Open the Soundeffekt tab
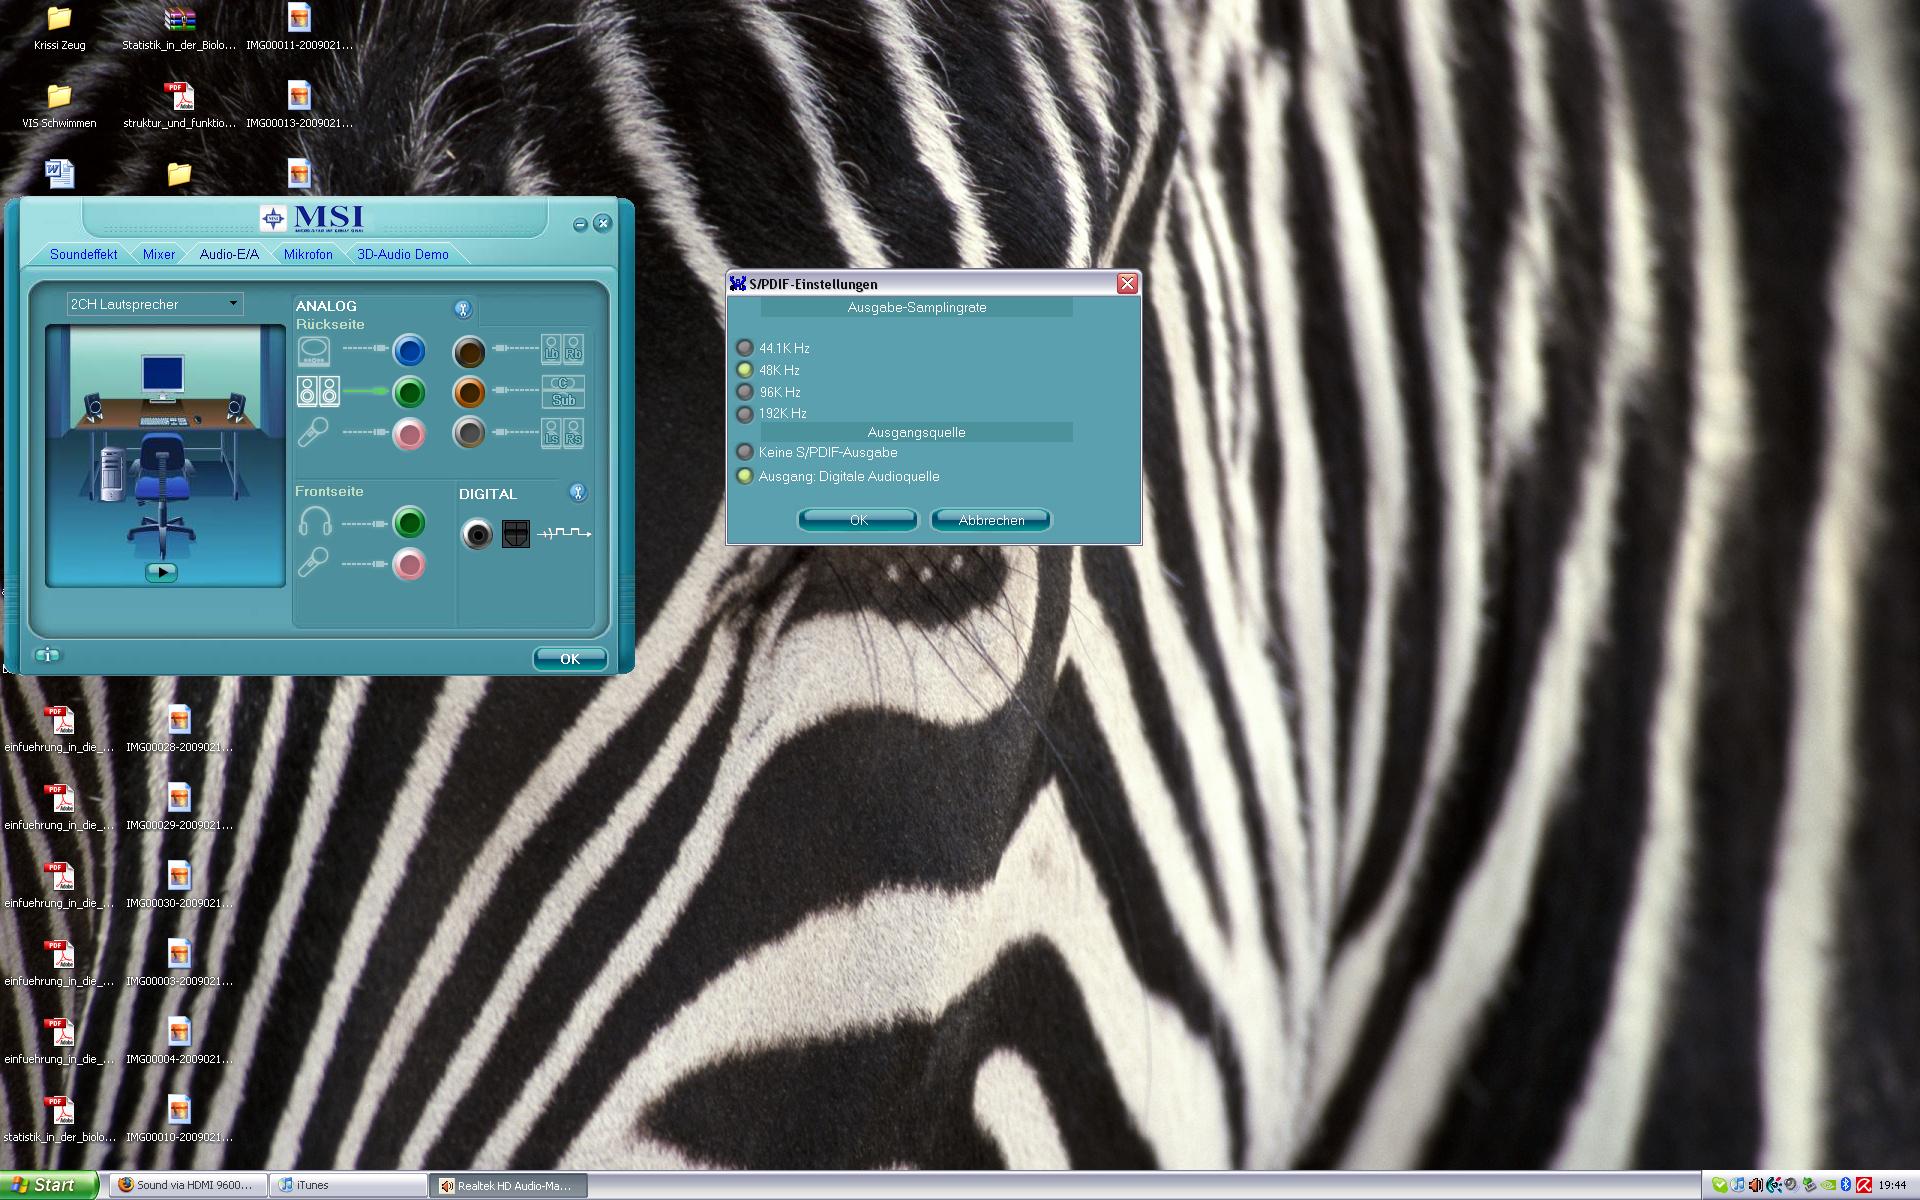The width and height of the screenshot is (1920, 1200). 83,254
